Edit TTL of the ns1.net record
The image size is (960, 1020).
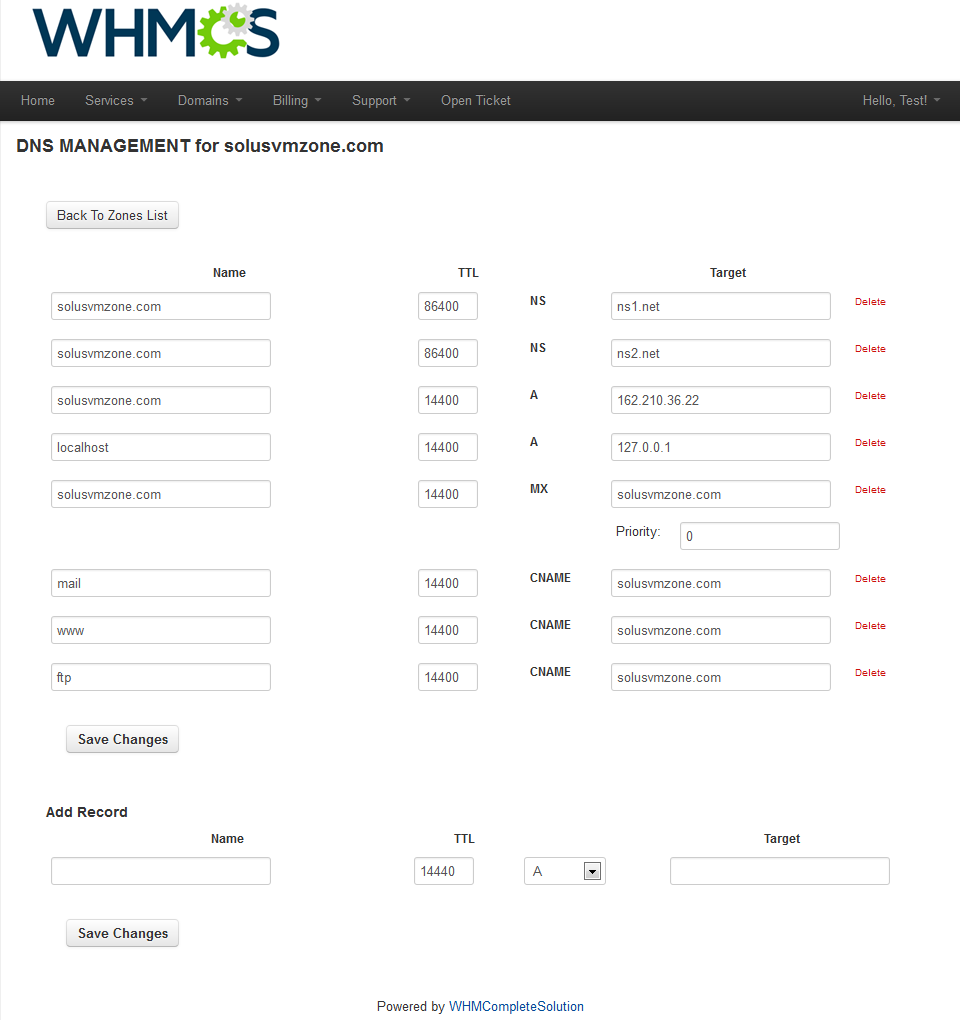point(447,306)
